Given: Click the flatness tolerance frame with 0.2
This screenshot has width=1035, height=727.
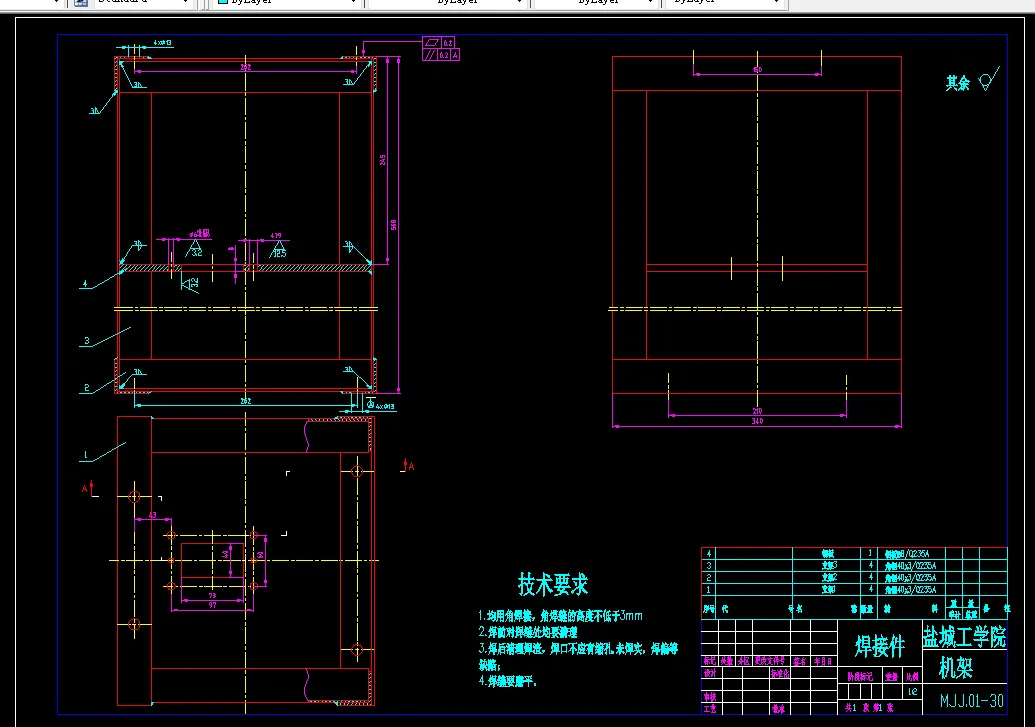Looking at the screenshot, I should pyautogui.click(x=438, y=43).
